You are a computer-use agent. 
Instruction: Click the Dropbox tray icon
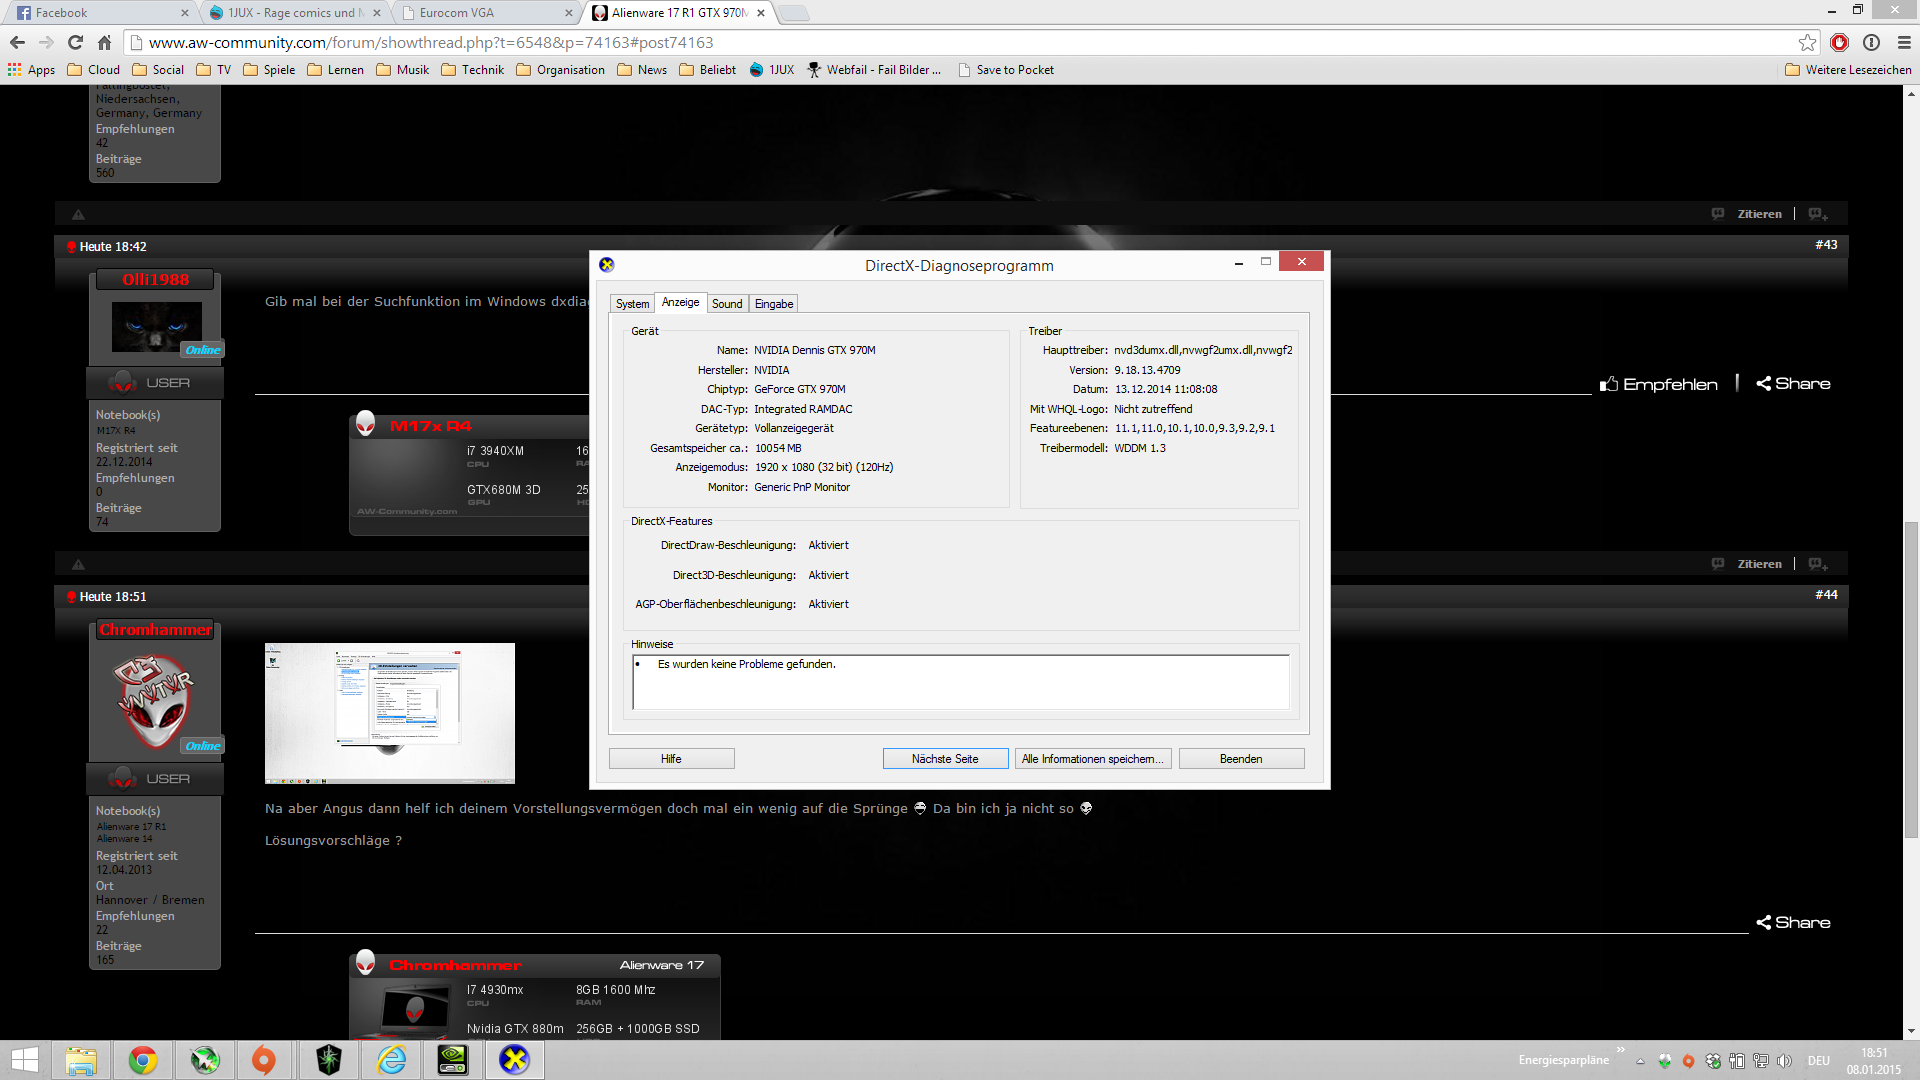click(x=1713, y=1061)
